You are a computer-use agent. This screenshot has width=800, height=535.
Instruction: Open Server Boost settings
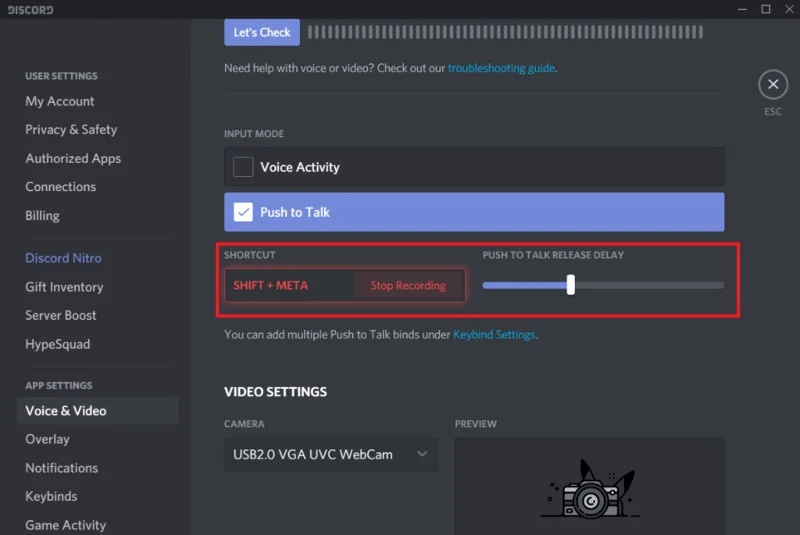pyautogui.click(x=61, y=315)
